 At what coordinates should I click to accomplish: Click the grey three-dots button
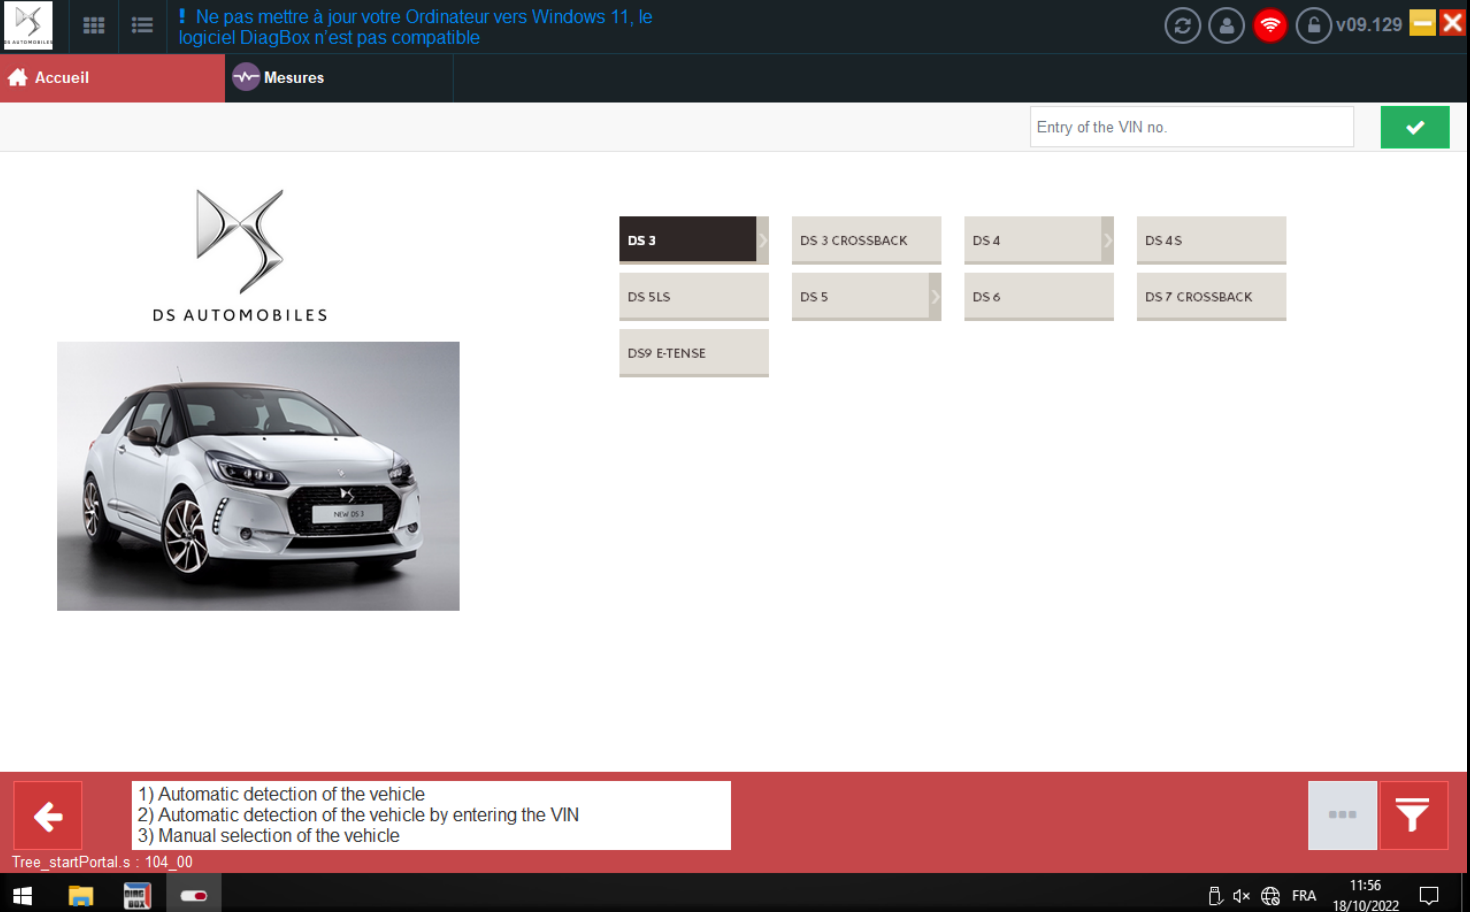click(x=1342, y=815)
